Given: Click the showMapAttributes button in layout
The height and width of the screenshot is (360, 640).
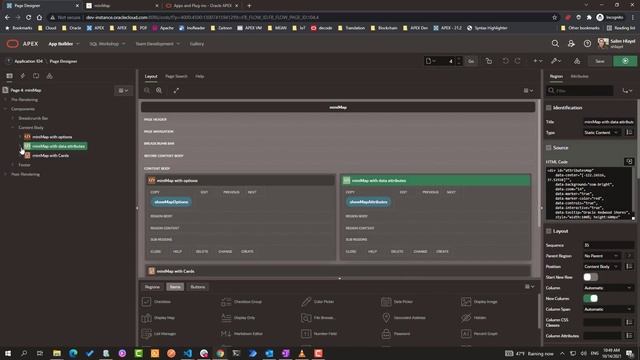Looking at the screenshot, I should coord(368,202).
